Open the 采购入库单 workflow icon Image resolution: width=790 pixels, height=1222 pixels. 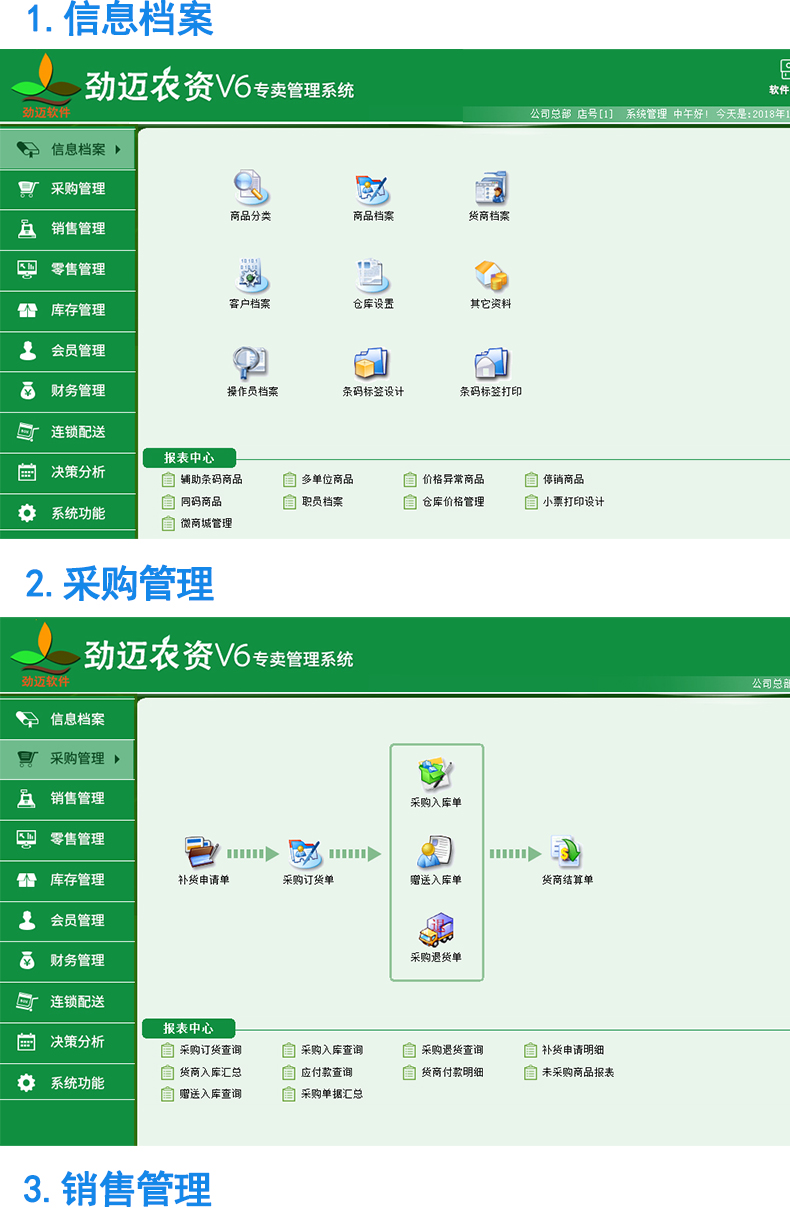tap(436, 783)
